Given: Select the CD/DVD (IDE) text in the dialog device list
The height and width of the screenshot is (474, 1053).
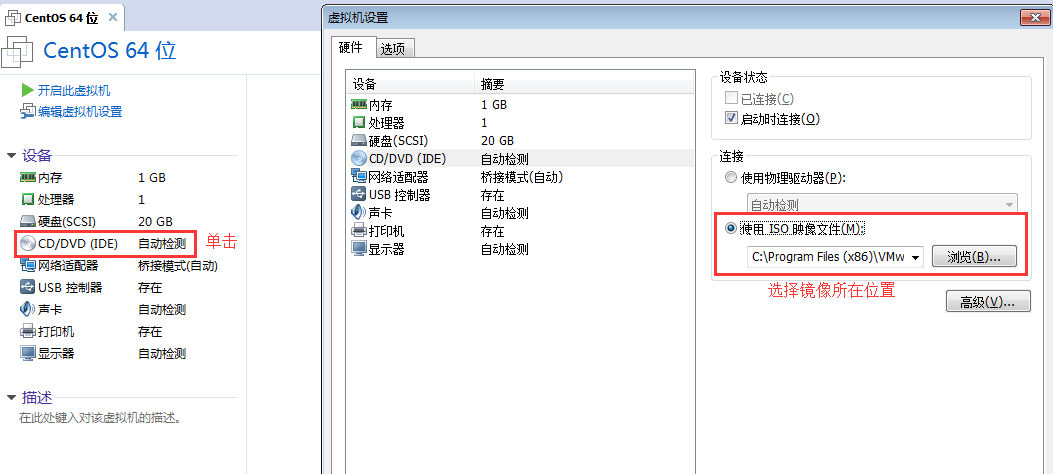Looking at the screenshot, I should [408, 159].
